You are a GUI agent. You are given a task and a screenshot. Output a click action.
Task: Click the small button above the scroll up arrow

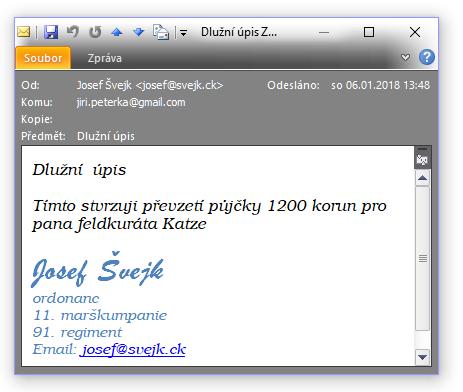click(422, 158)
